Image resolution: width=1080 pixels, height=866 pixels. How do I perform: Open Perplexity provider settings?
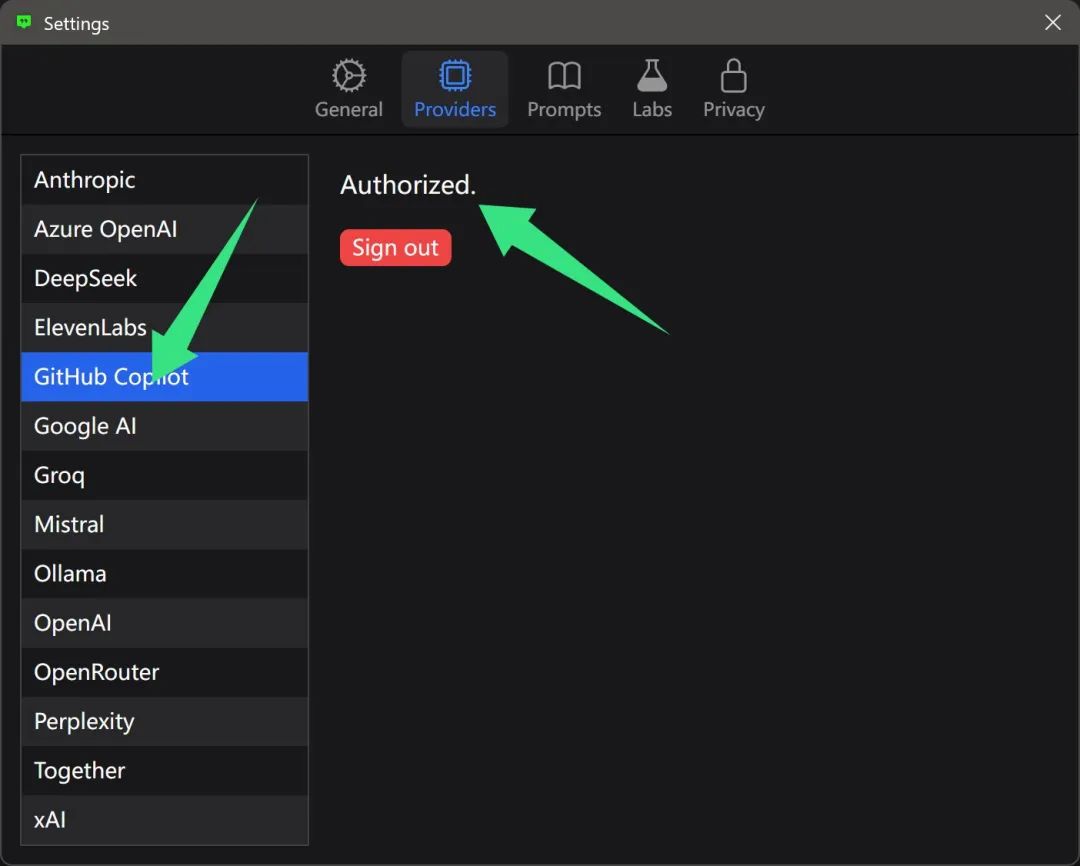(x=165, y=722)
